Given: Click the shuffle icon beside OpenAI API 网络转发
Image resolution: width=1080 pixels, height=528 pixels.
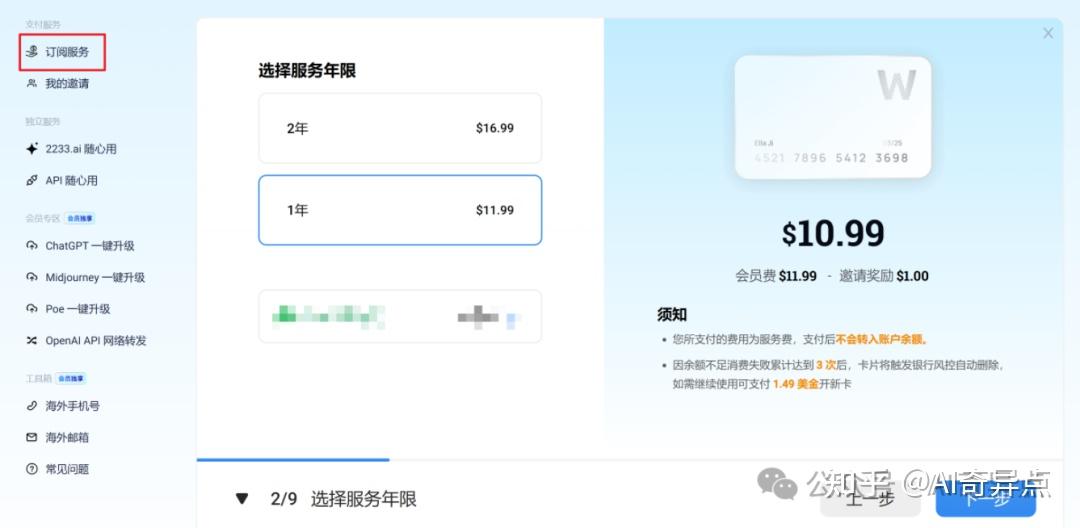Looking at the screenshot, I should tap(32, 340).
